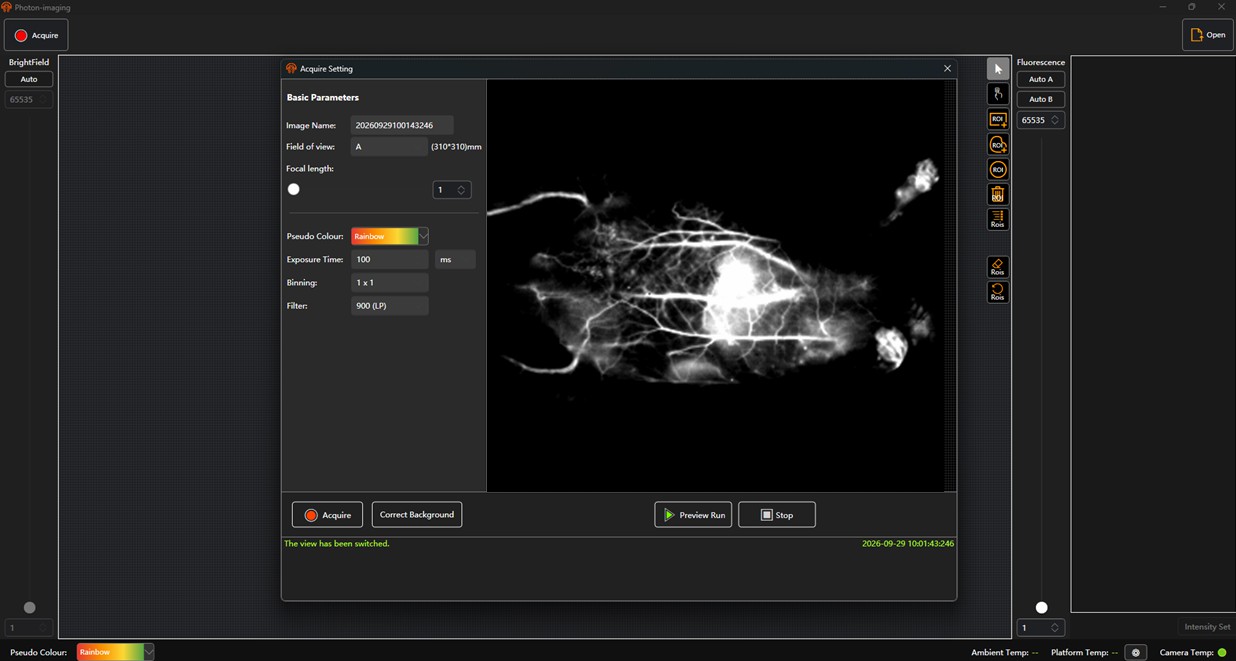Add a rectangular ROI

pos(997,120)
